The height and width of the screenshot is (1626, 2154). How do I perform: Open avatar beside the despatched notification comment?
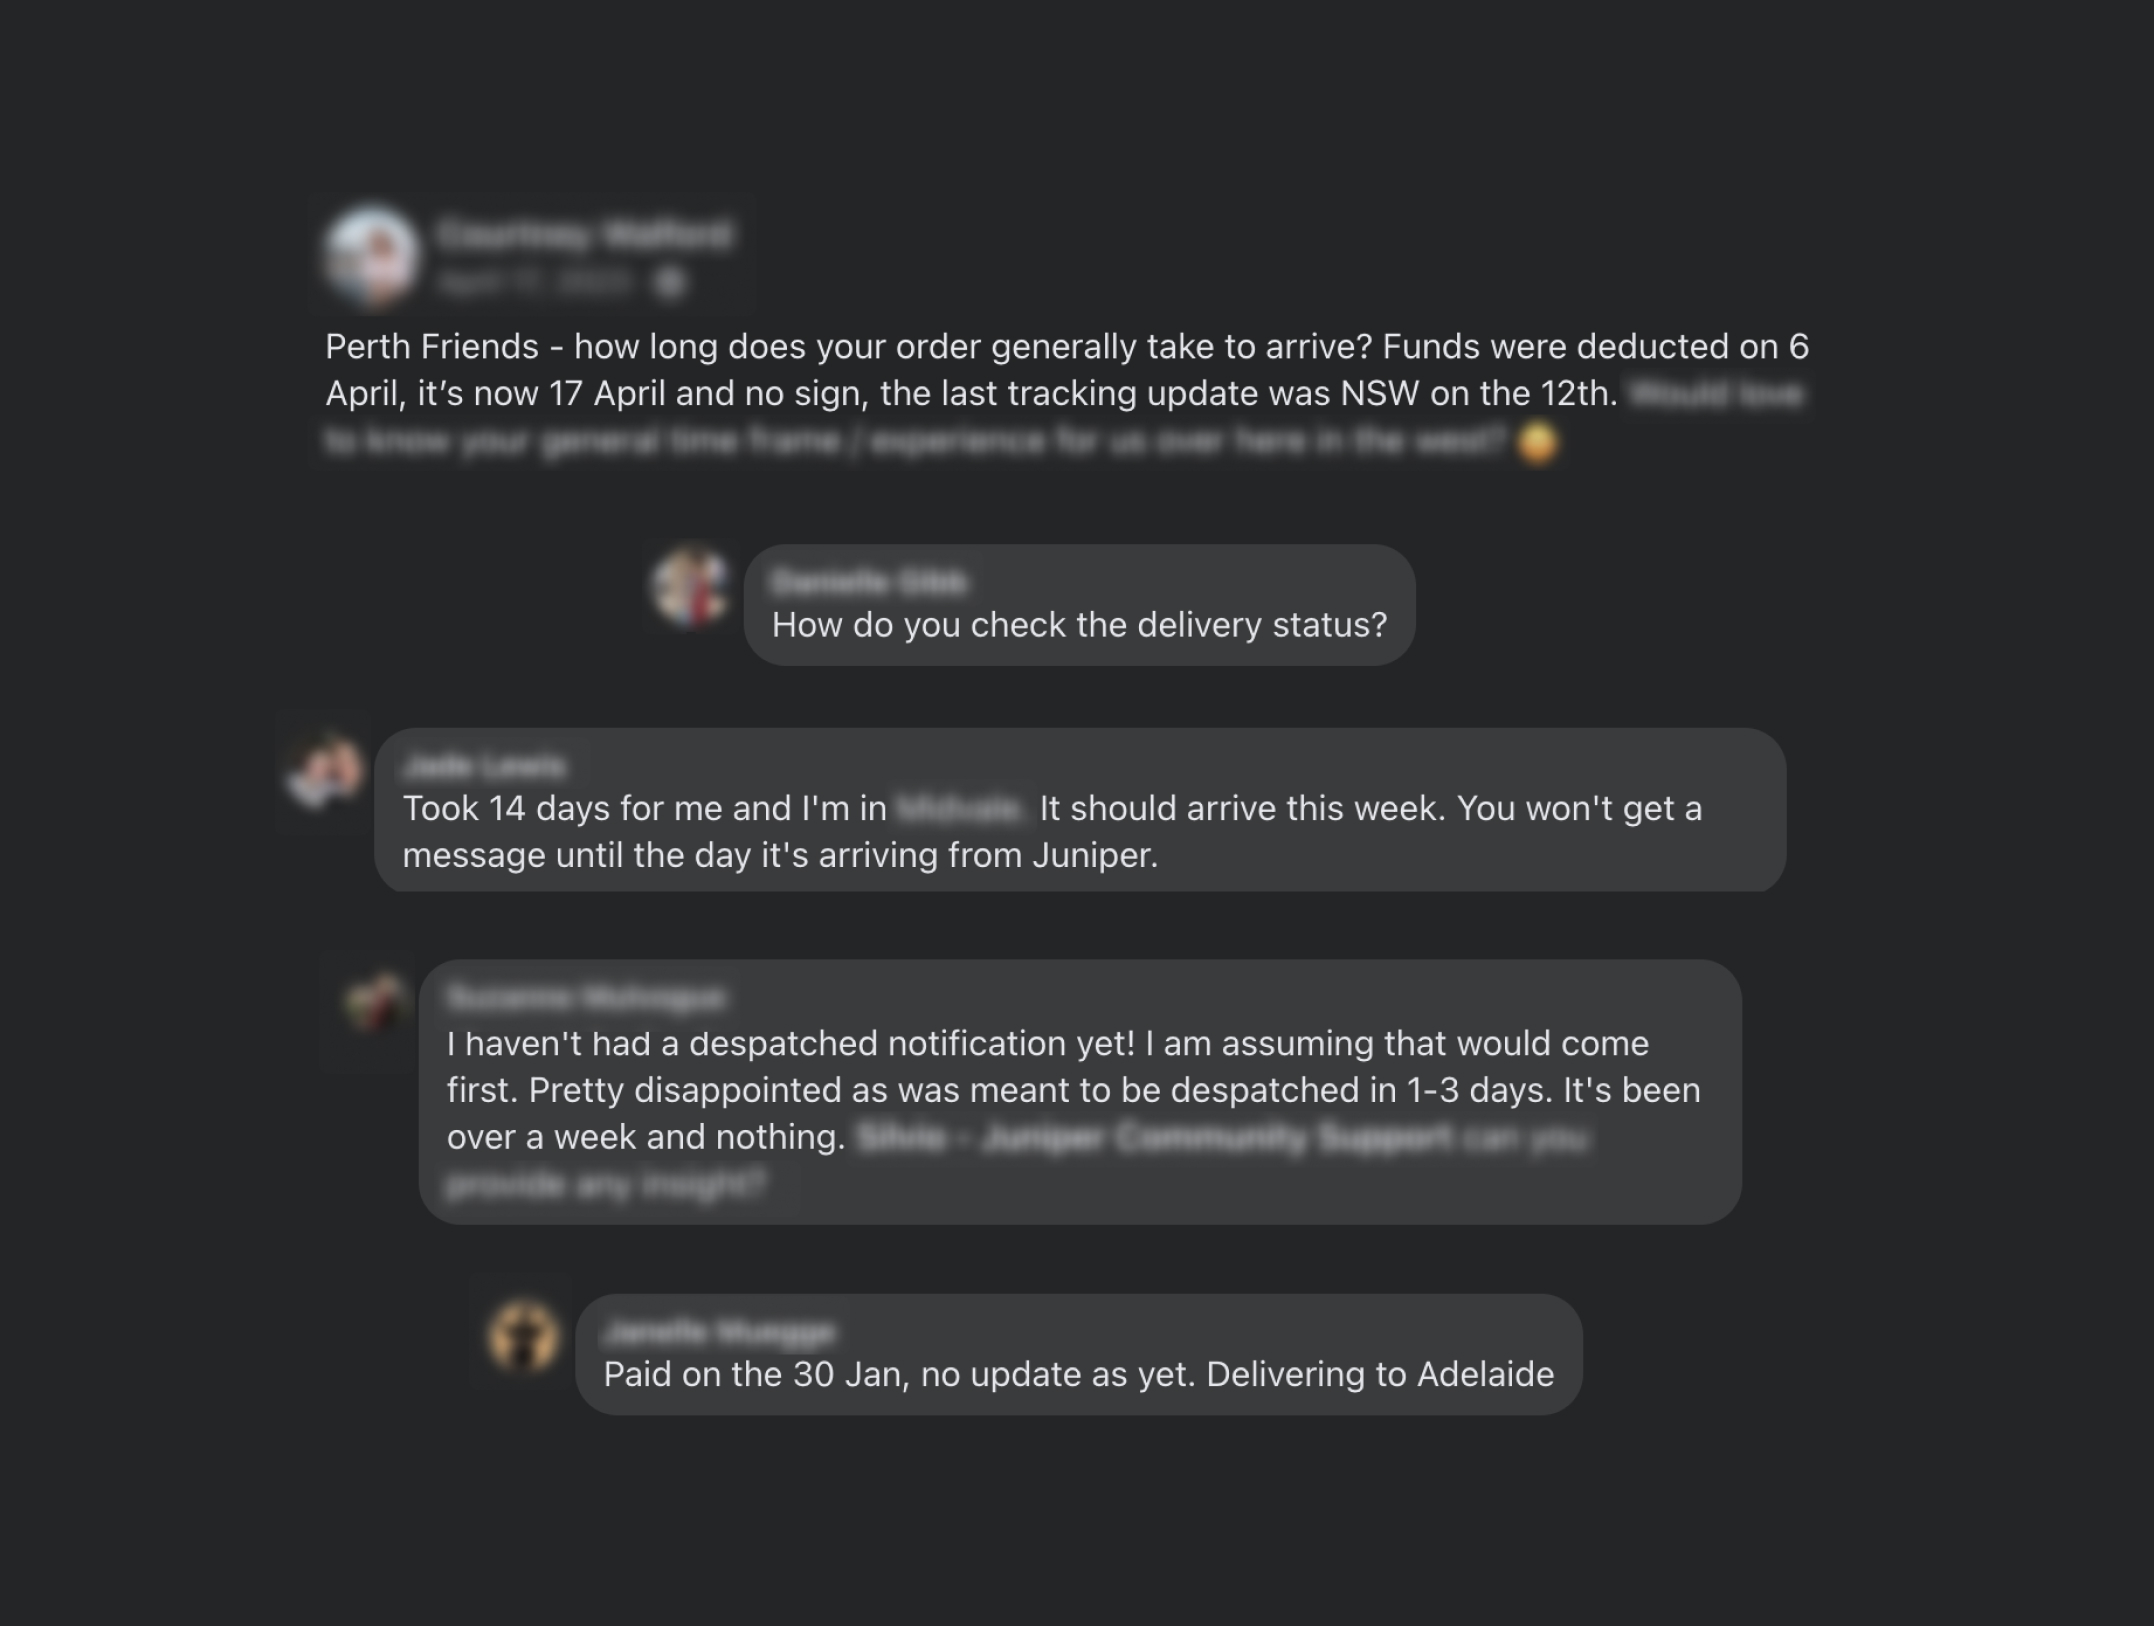click(x=374, y=1001)
